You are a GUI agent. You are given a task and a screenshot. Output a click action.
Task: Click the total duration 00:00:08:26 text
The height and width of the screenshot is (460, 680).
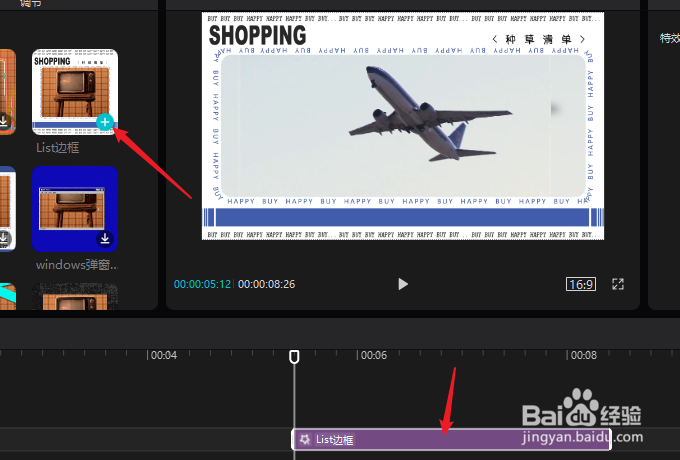point(266,284)
